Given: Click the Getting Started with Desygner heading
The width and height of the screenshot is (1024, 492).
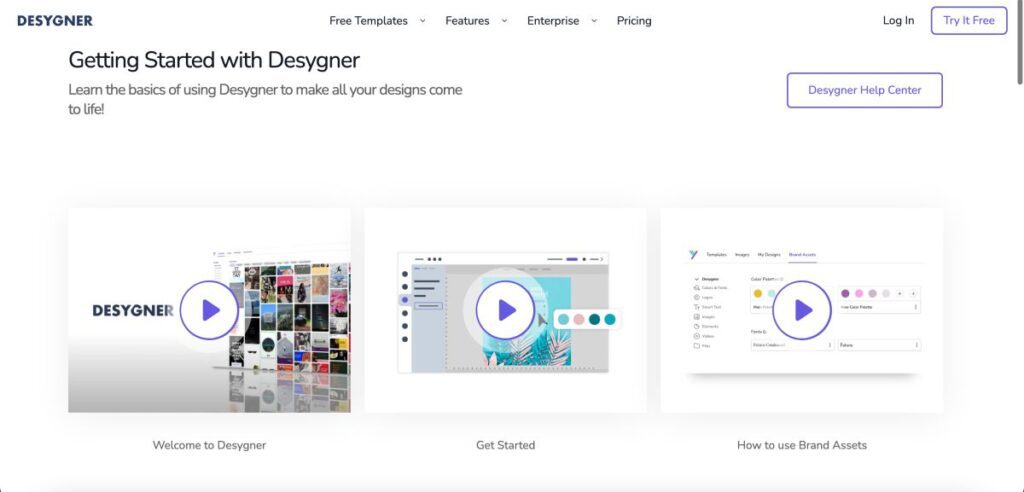Looking at the screenshot, I should pyautogui.click(x=214, y=60).
